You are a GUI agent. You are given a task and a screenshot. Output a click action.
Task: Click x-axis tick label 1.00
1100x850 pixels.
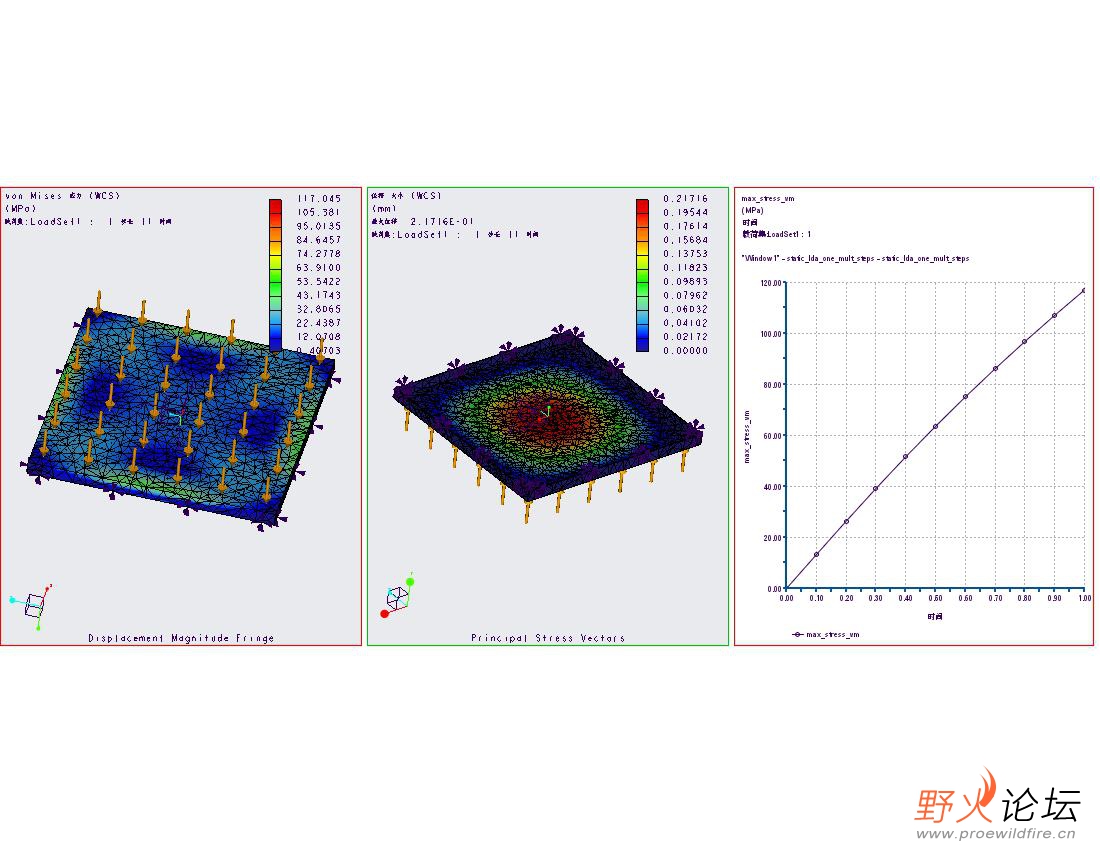click(x=1085, y=598)
